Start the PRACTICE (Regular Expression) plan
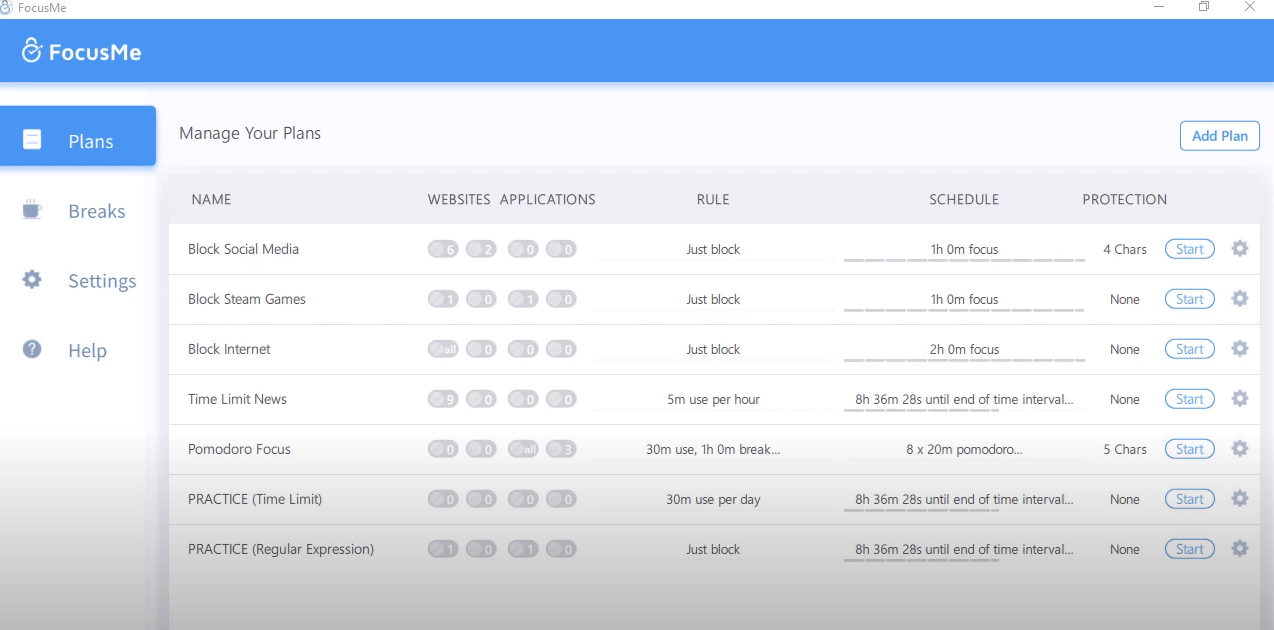This screenshot has height=630, width=1274. point(1190,549)
